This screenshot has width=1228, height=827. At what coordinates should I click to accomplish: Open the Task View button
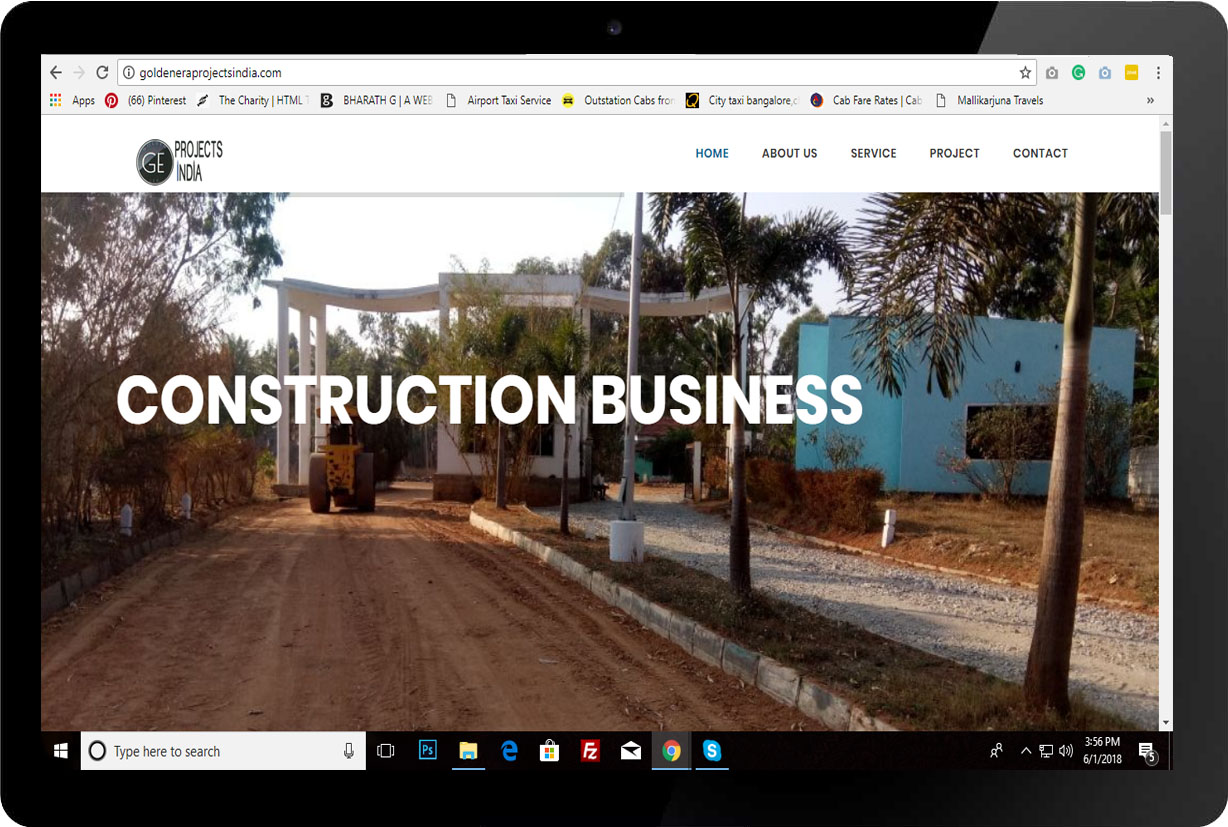386,751
